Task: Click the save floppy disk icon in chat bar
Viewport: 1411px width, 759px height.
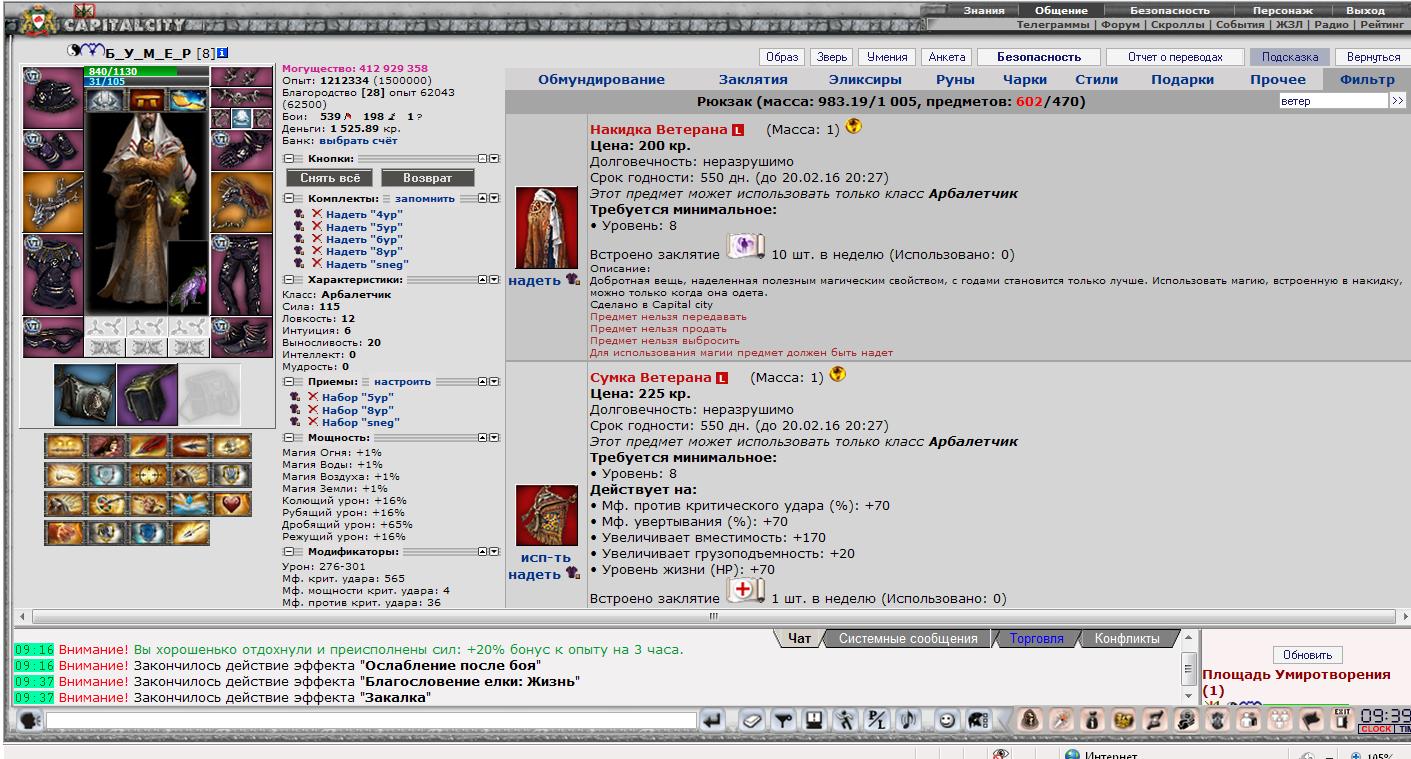Action: pos(816,720)
